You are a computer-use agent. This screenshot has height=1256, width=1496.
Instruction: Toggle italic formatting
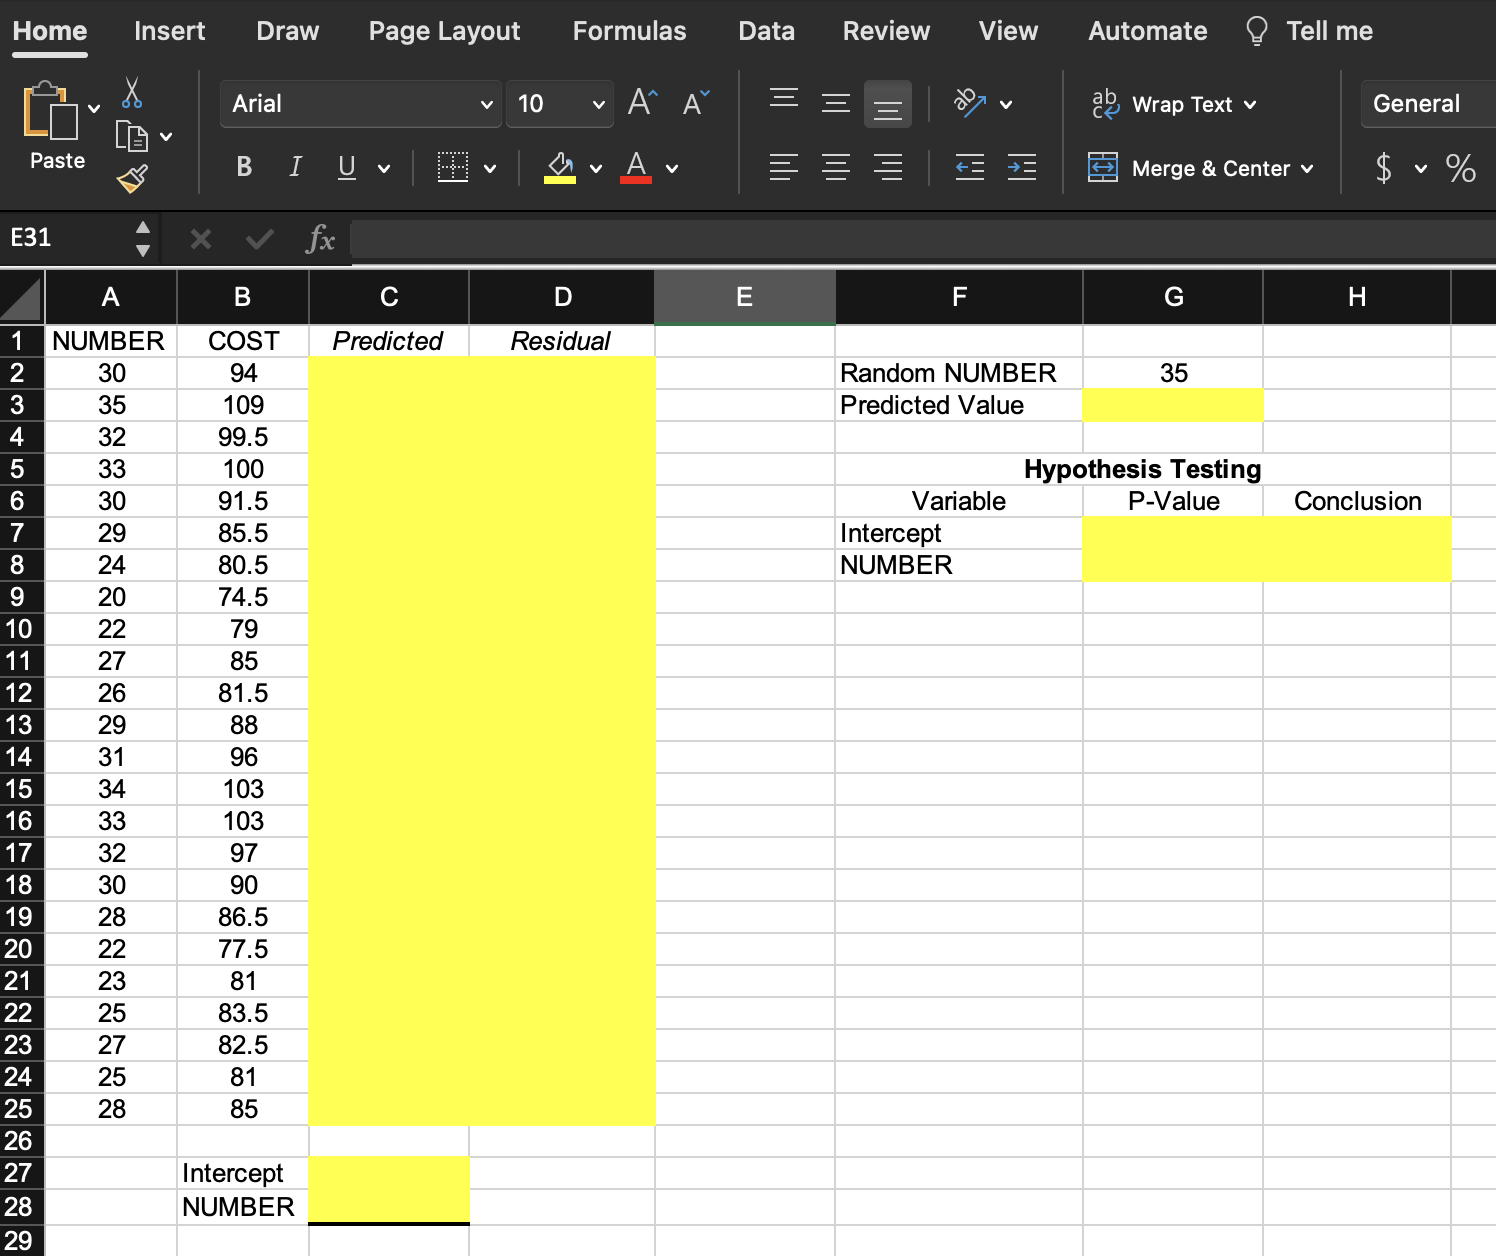click(x=295, y=167)
